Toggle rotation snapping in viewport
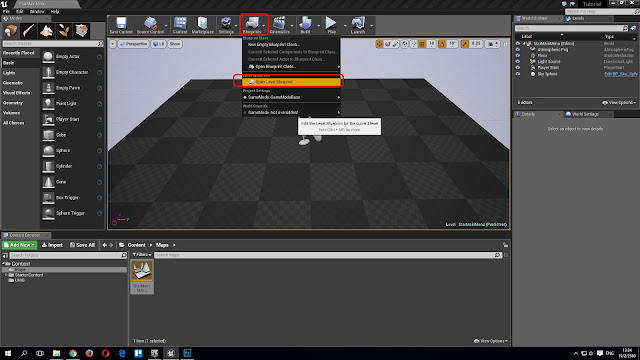 click(442, 44)
